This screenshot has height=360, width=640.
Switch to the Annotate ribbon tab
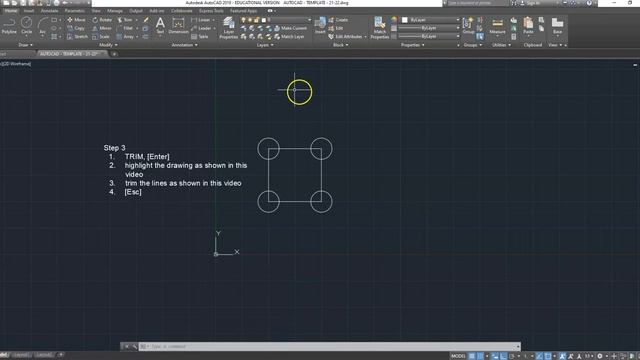49,11
